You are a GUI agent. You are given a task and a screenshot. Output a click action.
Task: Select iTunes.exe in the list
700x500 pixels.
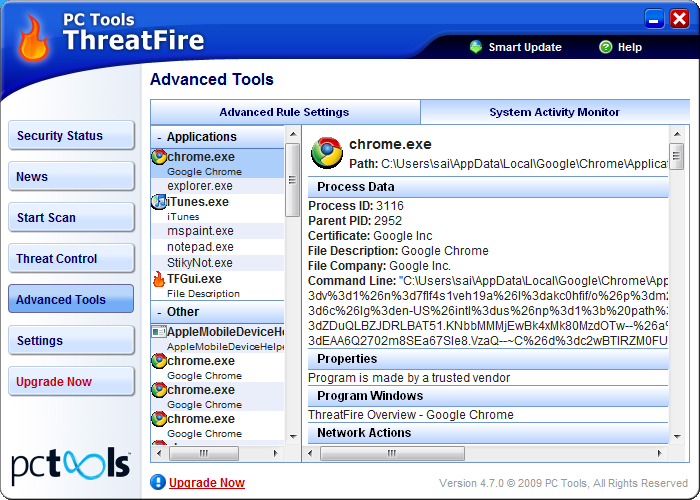click(217, 208)
